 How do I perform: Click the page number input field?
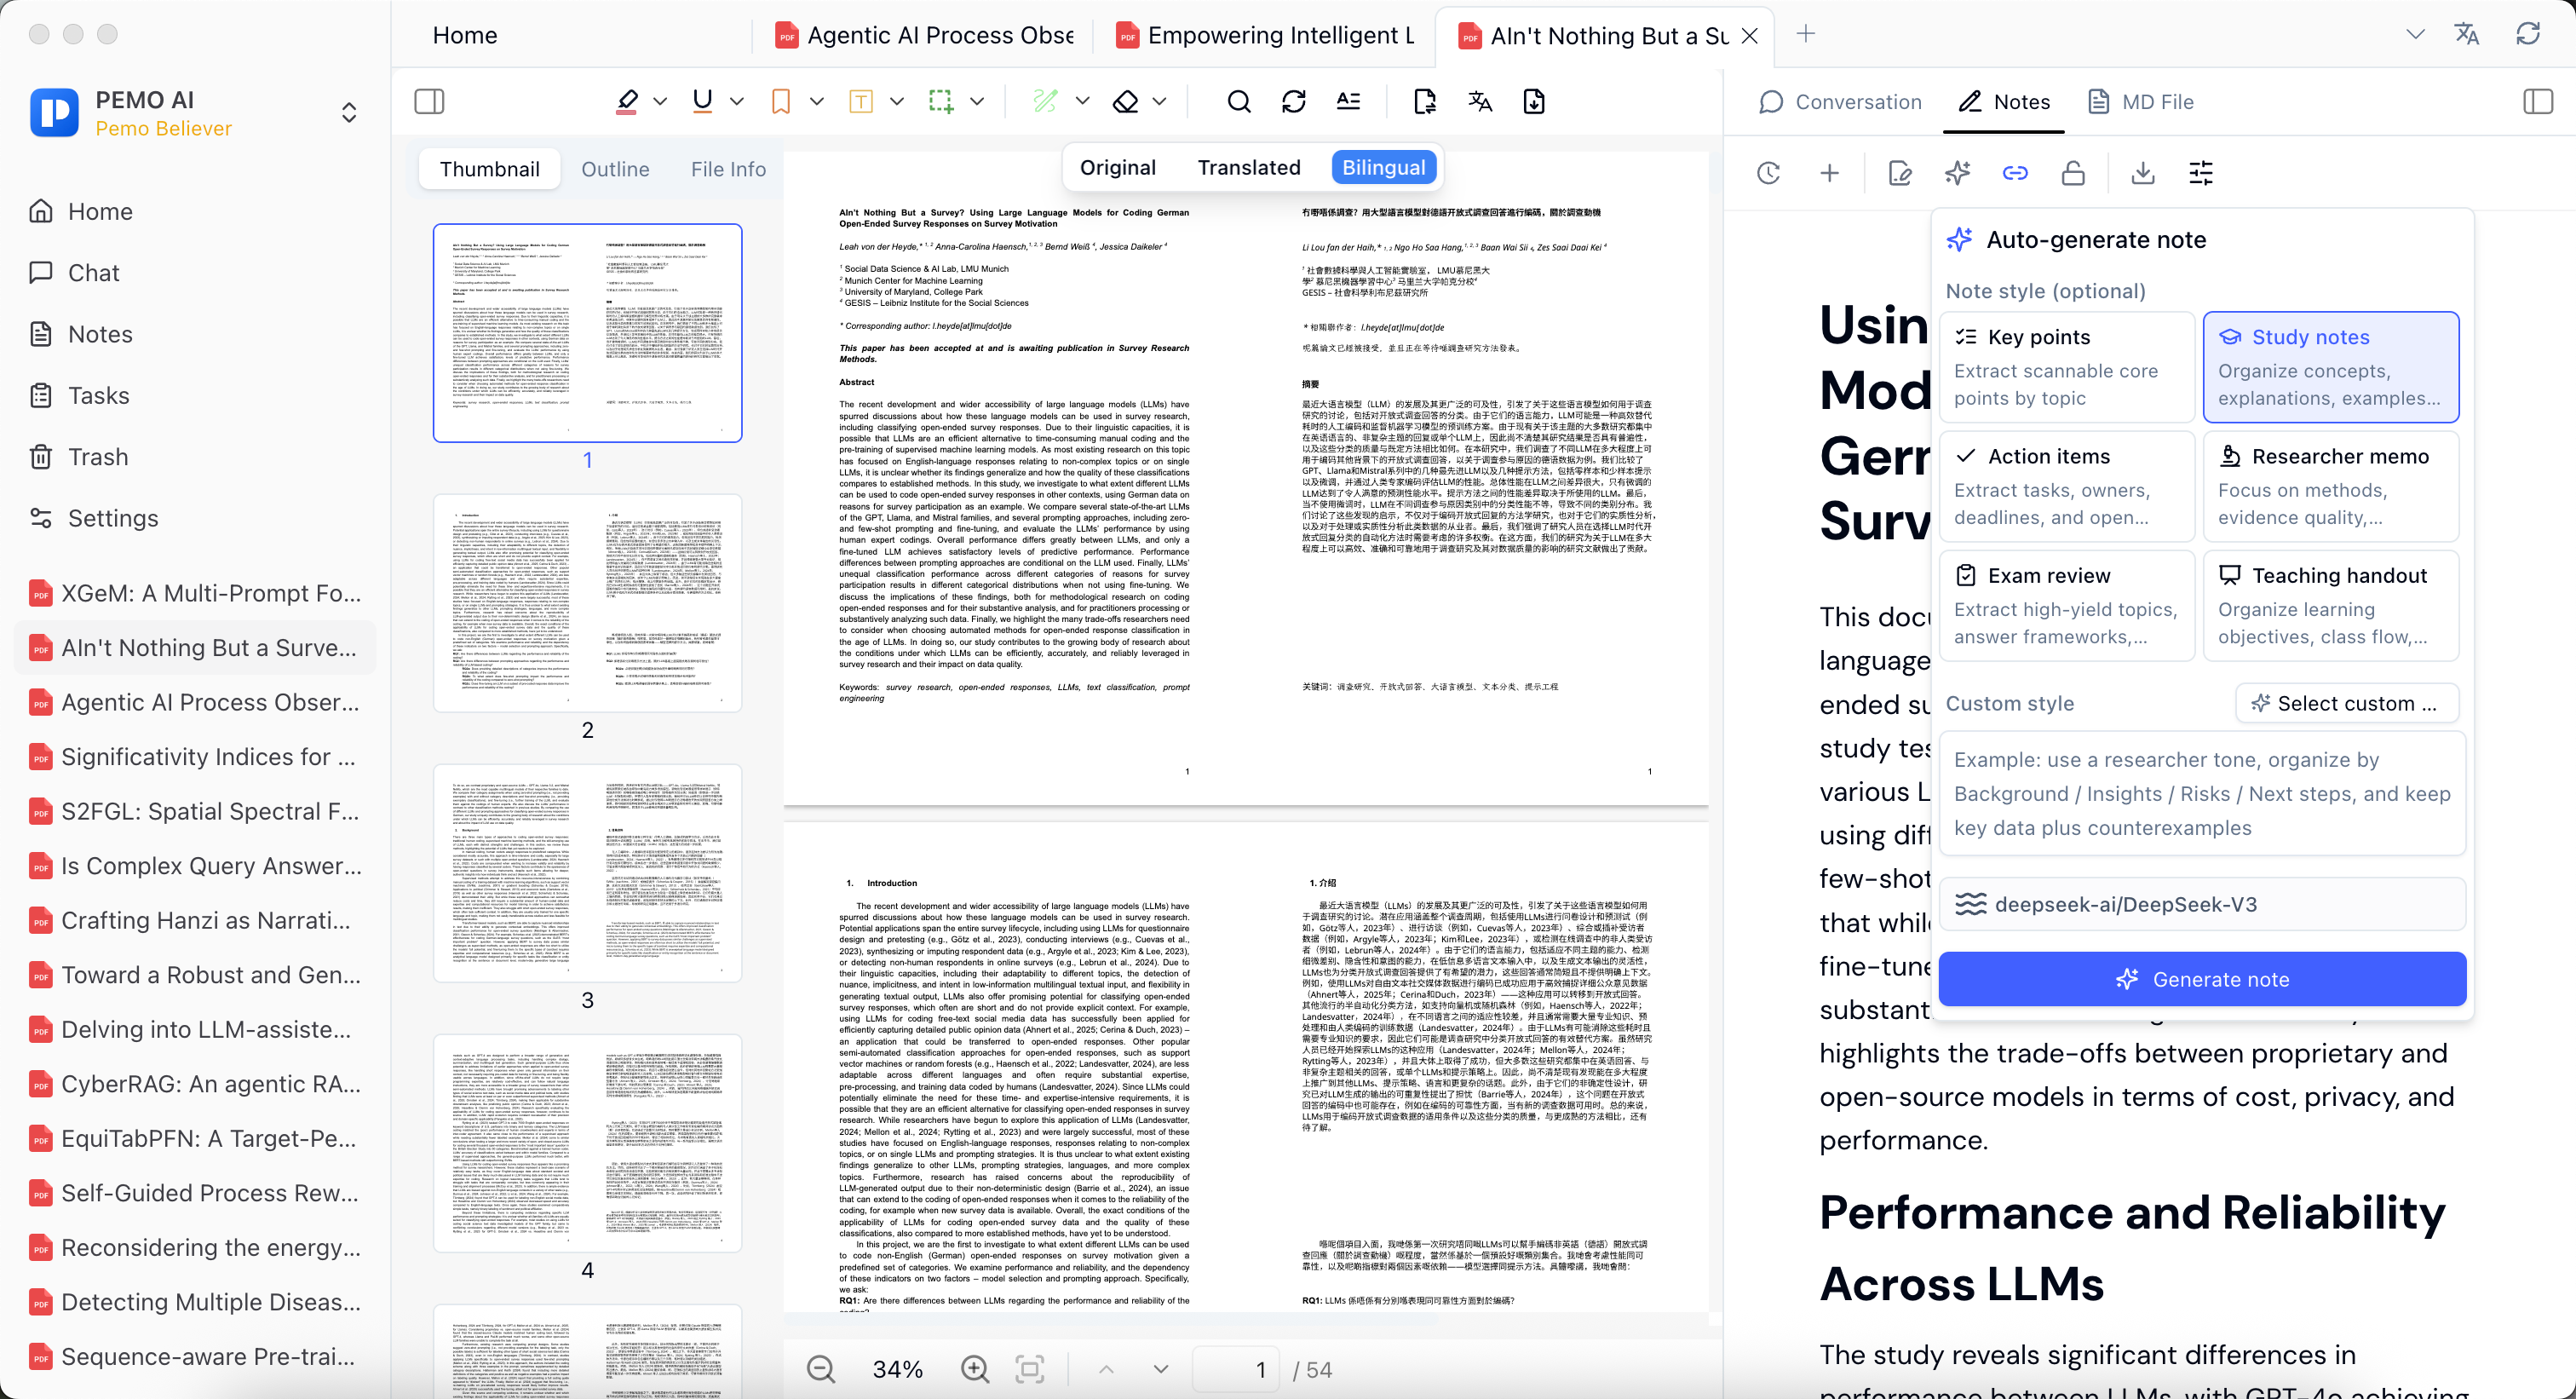pyautogui.click(x=1238, y=1369)
